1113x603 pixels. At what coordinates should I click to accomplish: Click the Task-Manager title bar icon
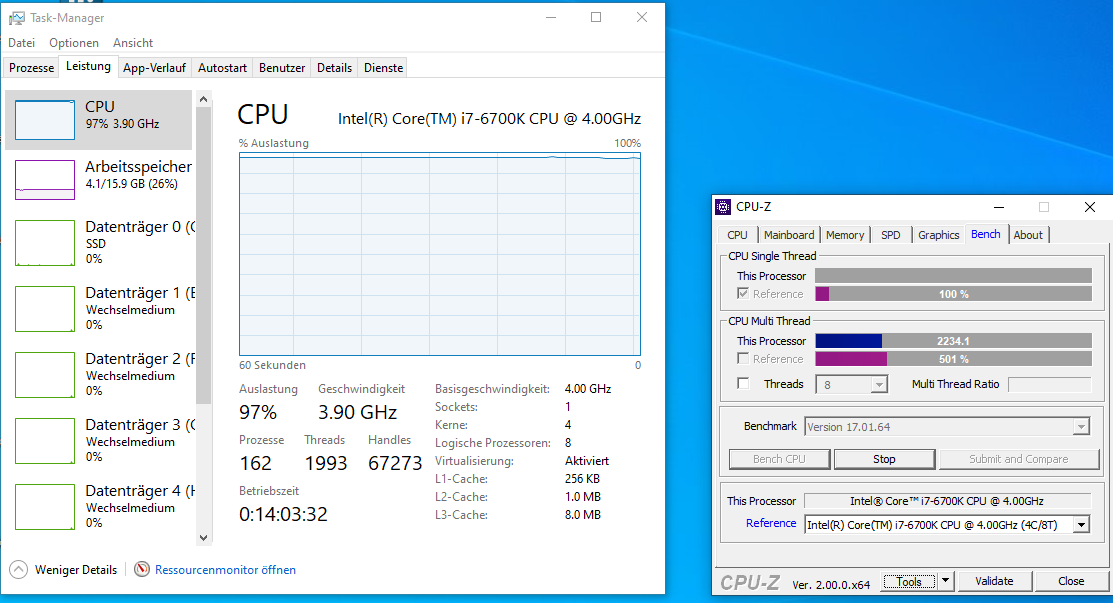point(16,18)
